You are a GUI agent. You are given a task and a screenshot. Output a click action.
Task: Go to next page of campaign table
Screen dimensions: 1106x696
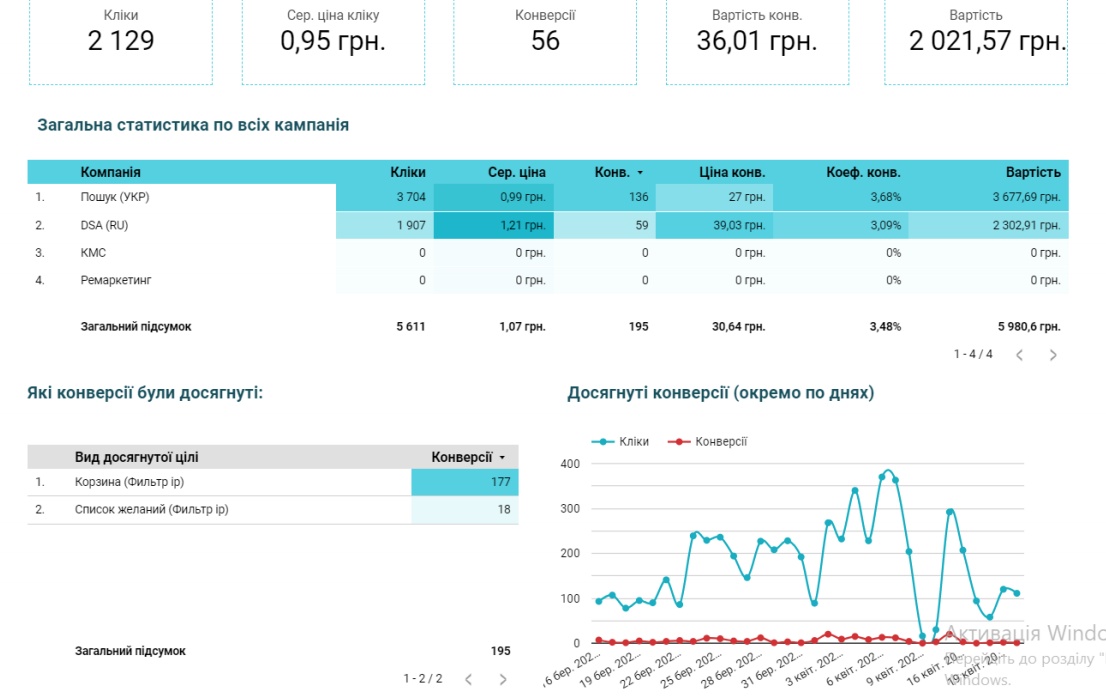1052,354
